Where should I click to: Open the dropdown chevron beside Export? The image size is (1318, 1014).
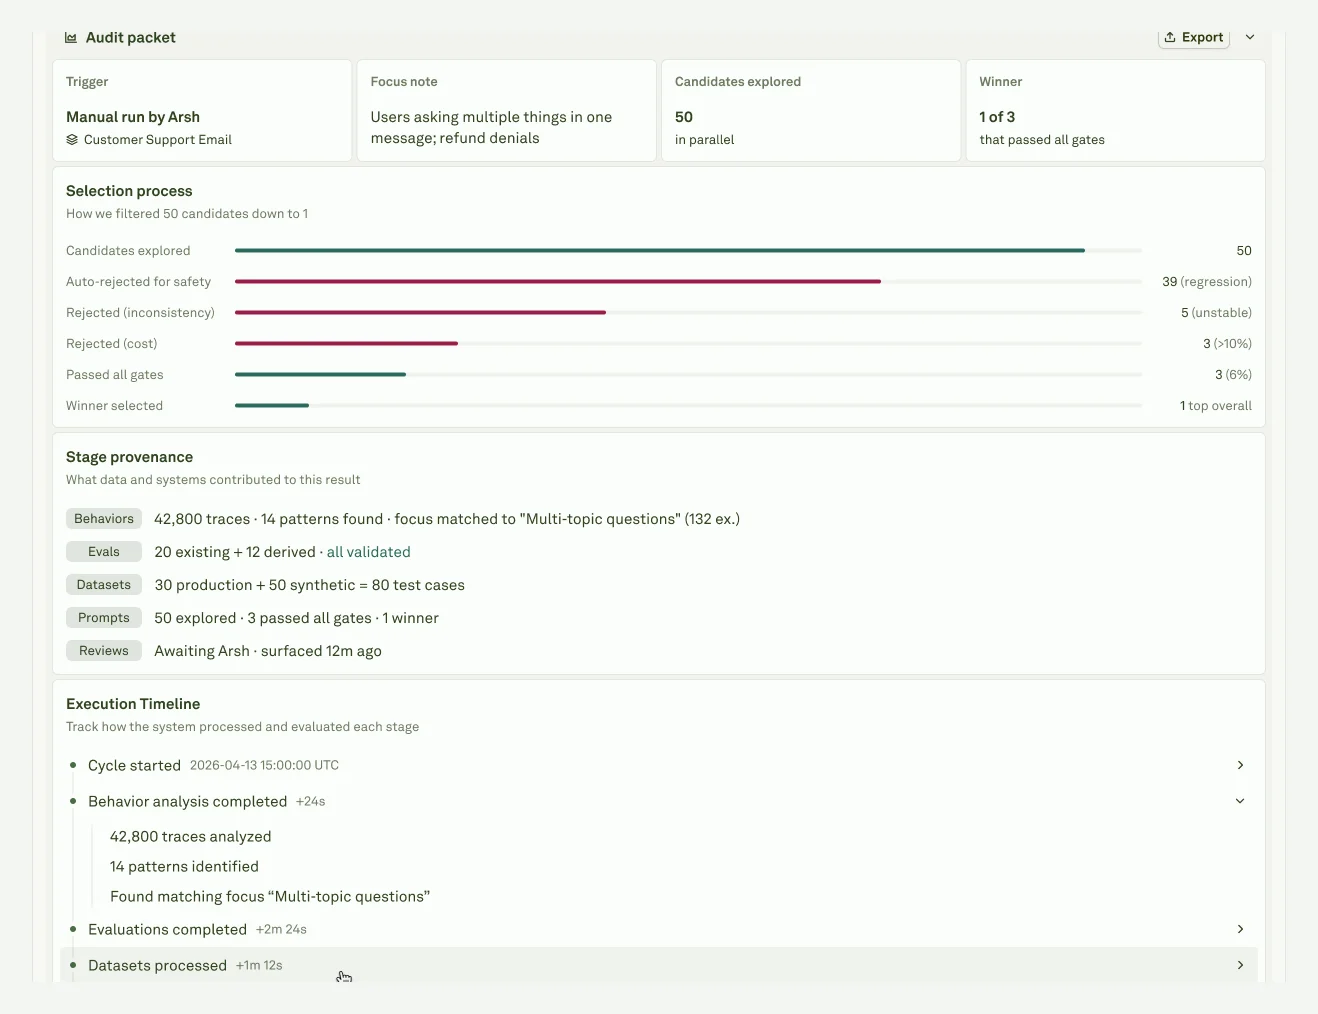(x=1250, y=37)
